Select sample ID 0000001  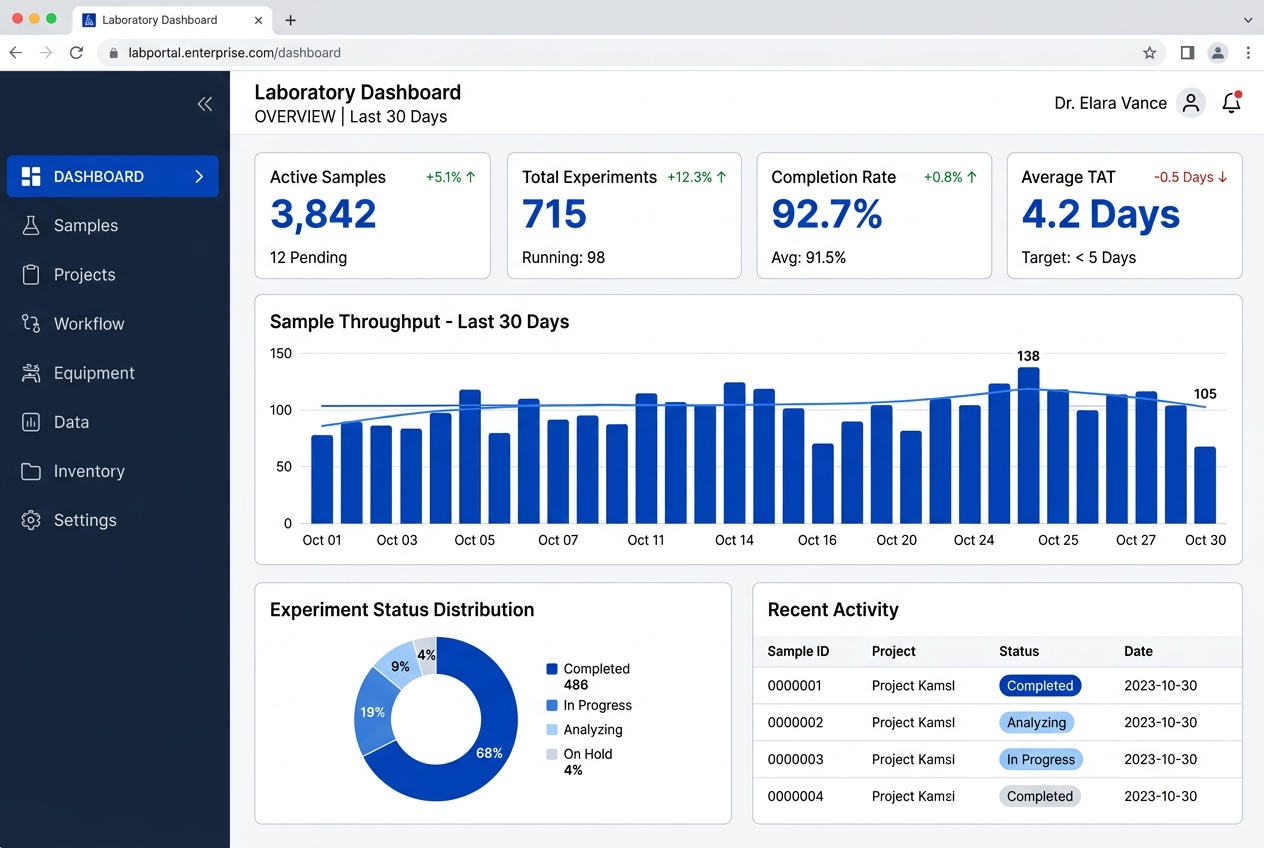click(795, 686)
